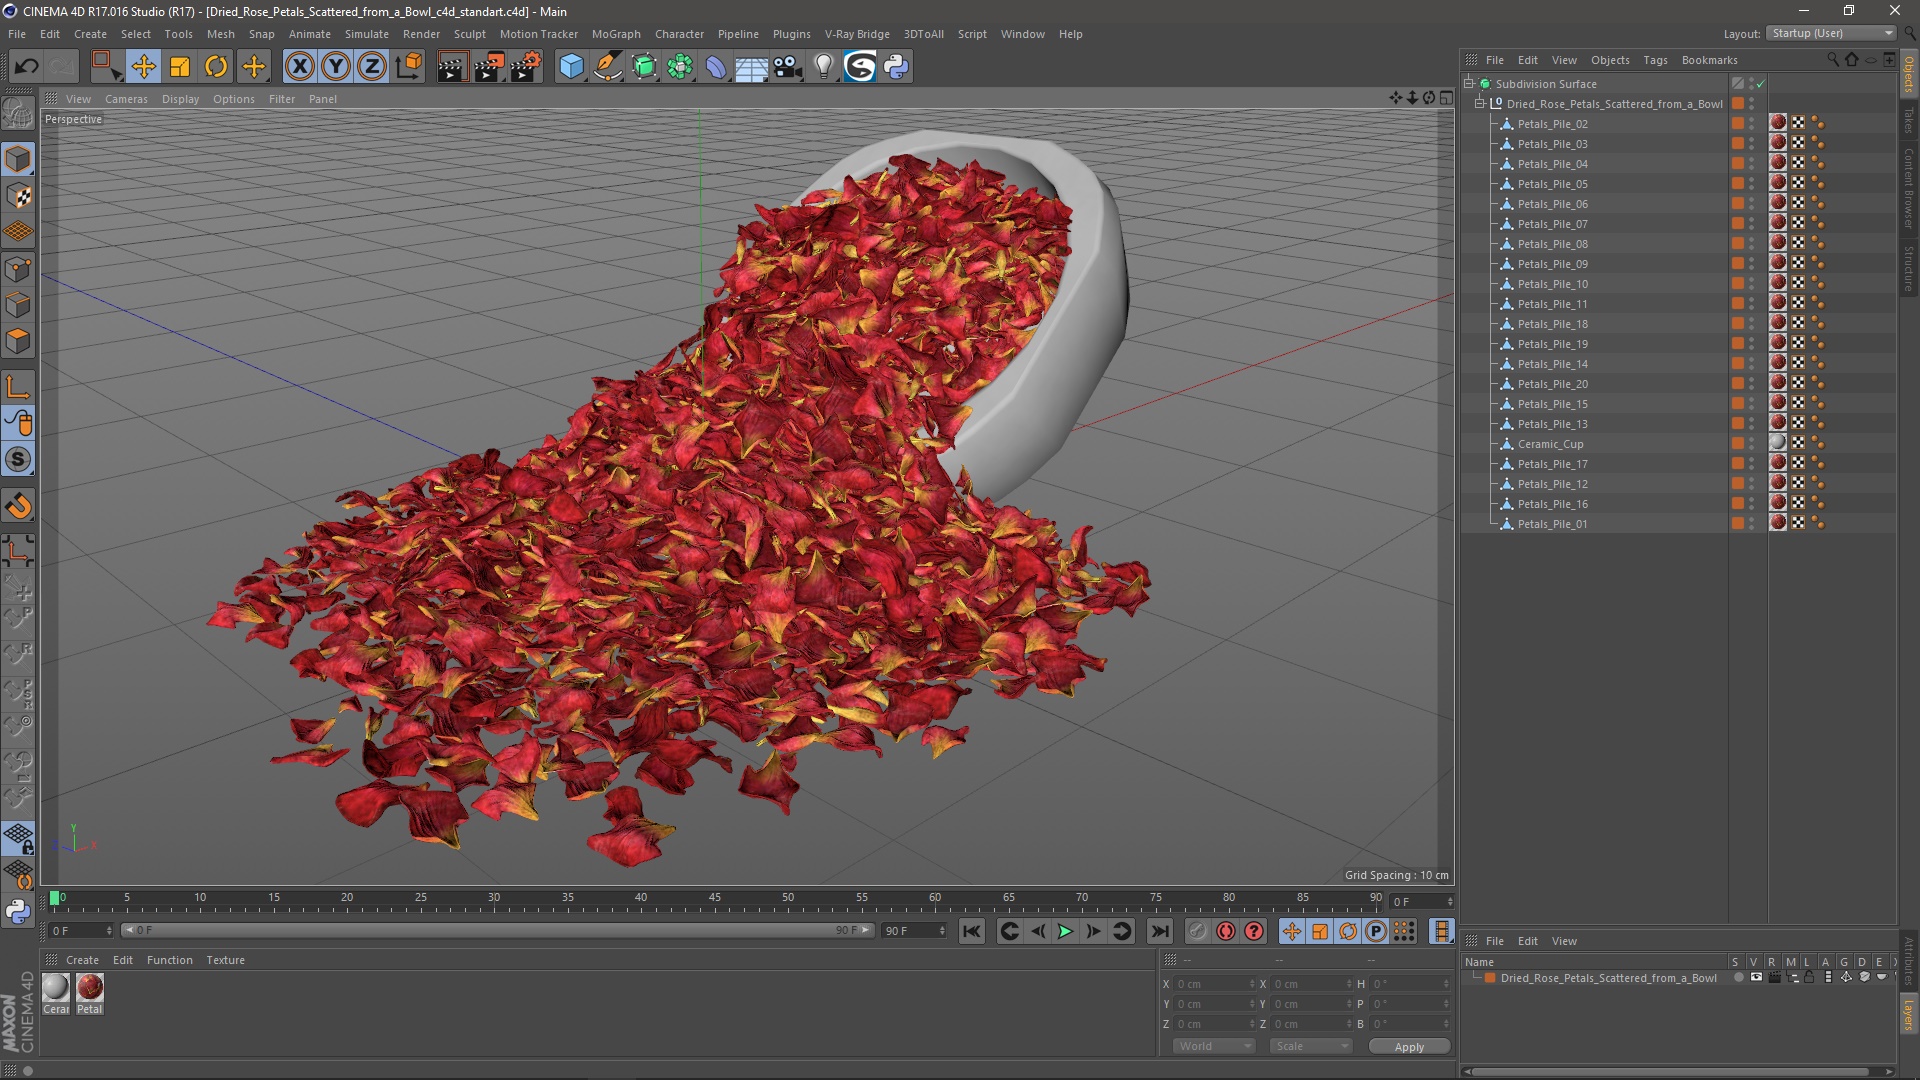The image size is (1920, 1080).
Task: Open the Objects manager Tags menu
Action: coord(1655,60)
